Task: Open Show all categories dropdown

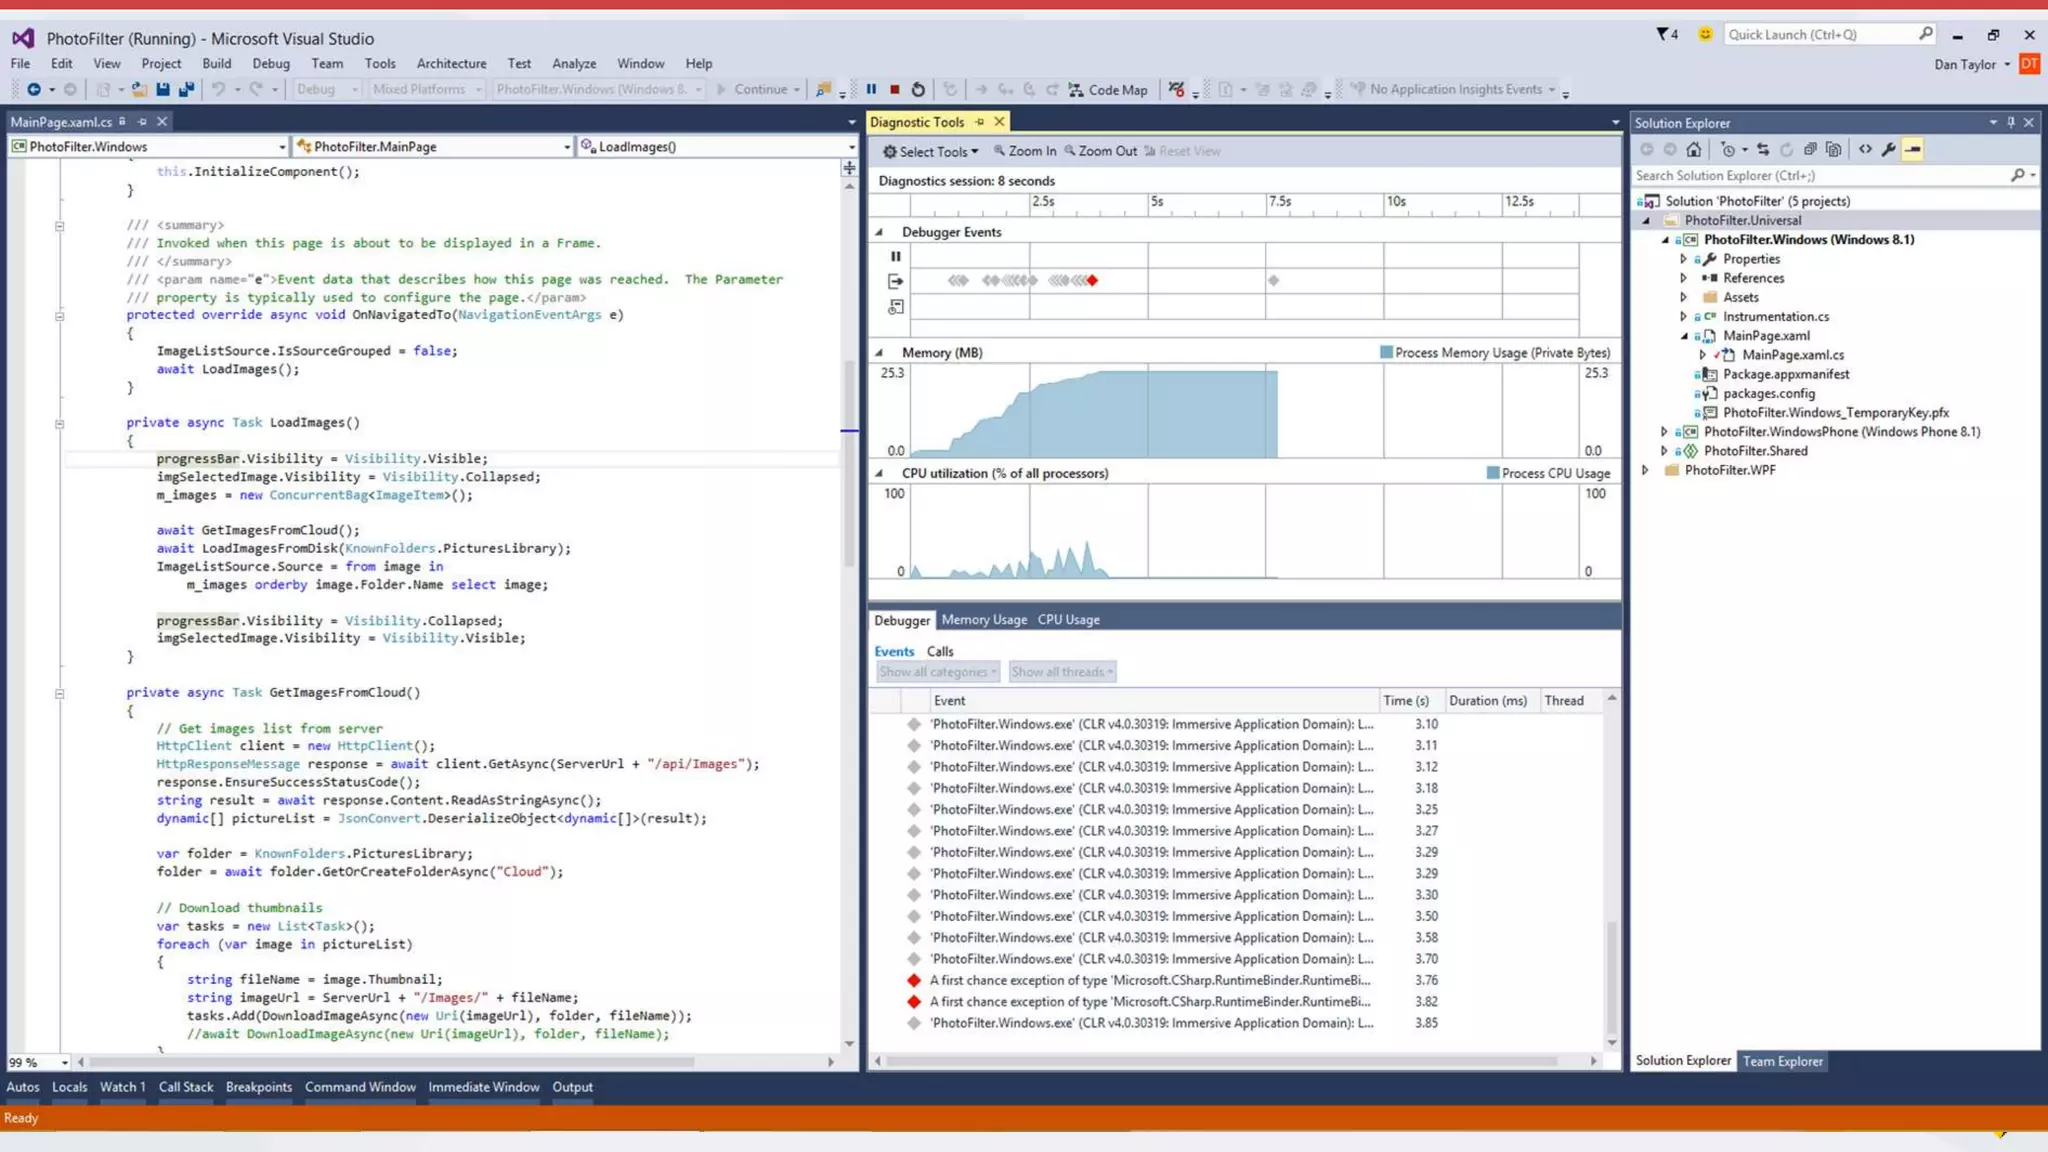Action: coord(938,672)
